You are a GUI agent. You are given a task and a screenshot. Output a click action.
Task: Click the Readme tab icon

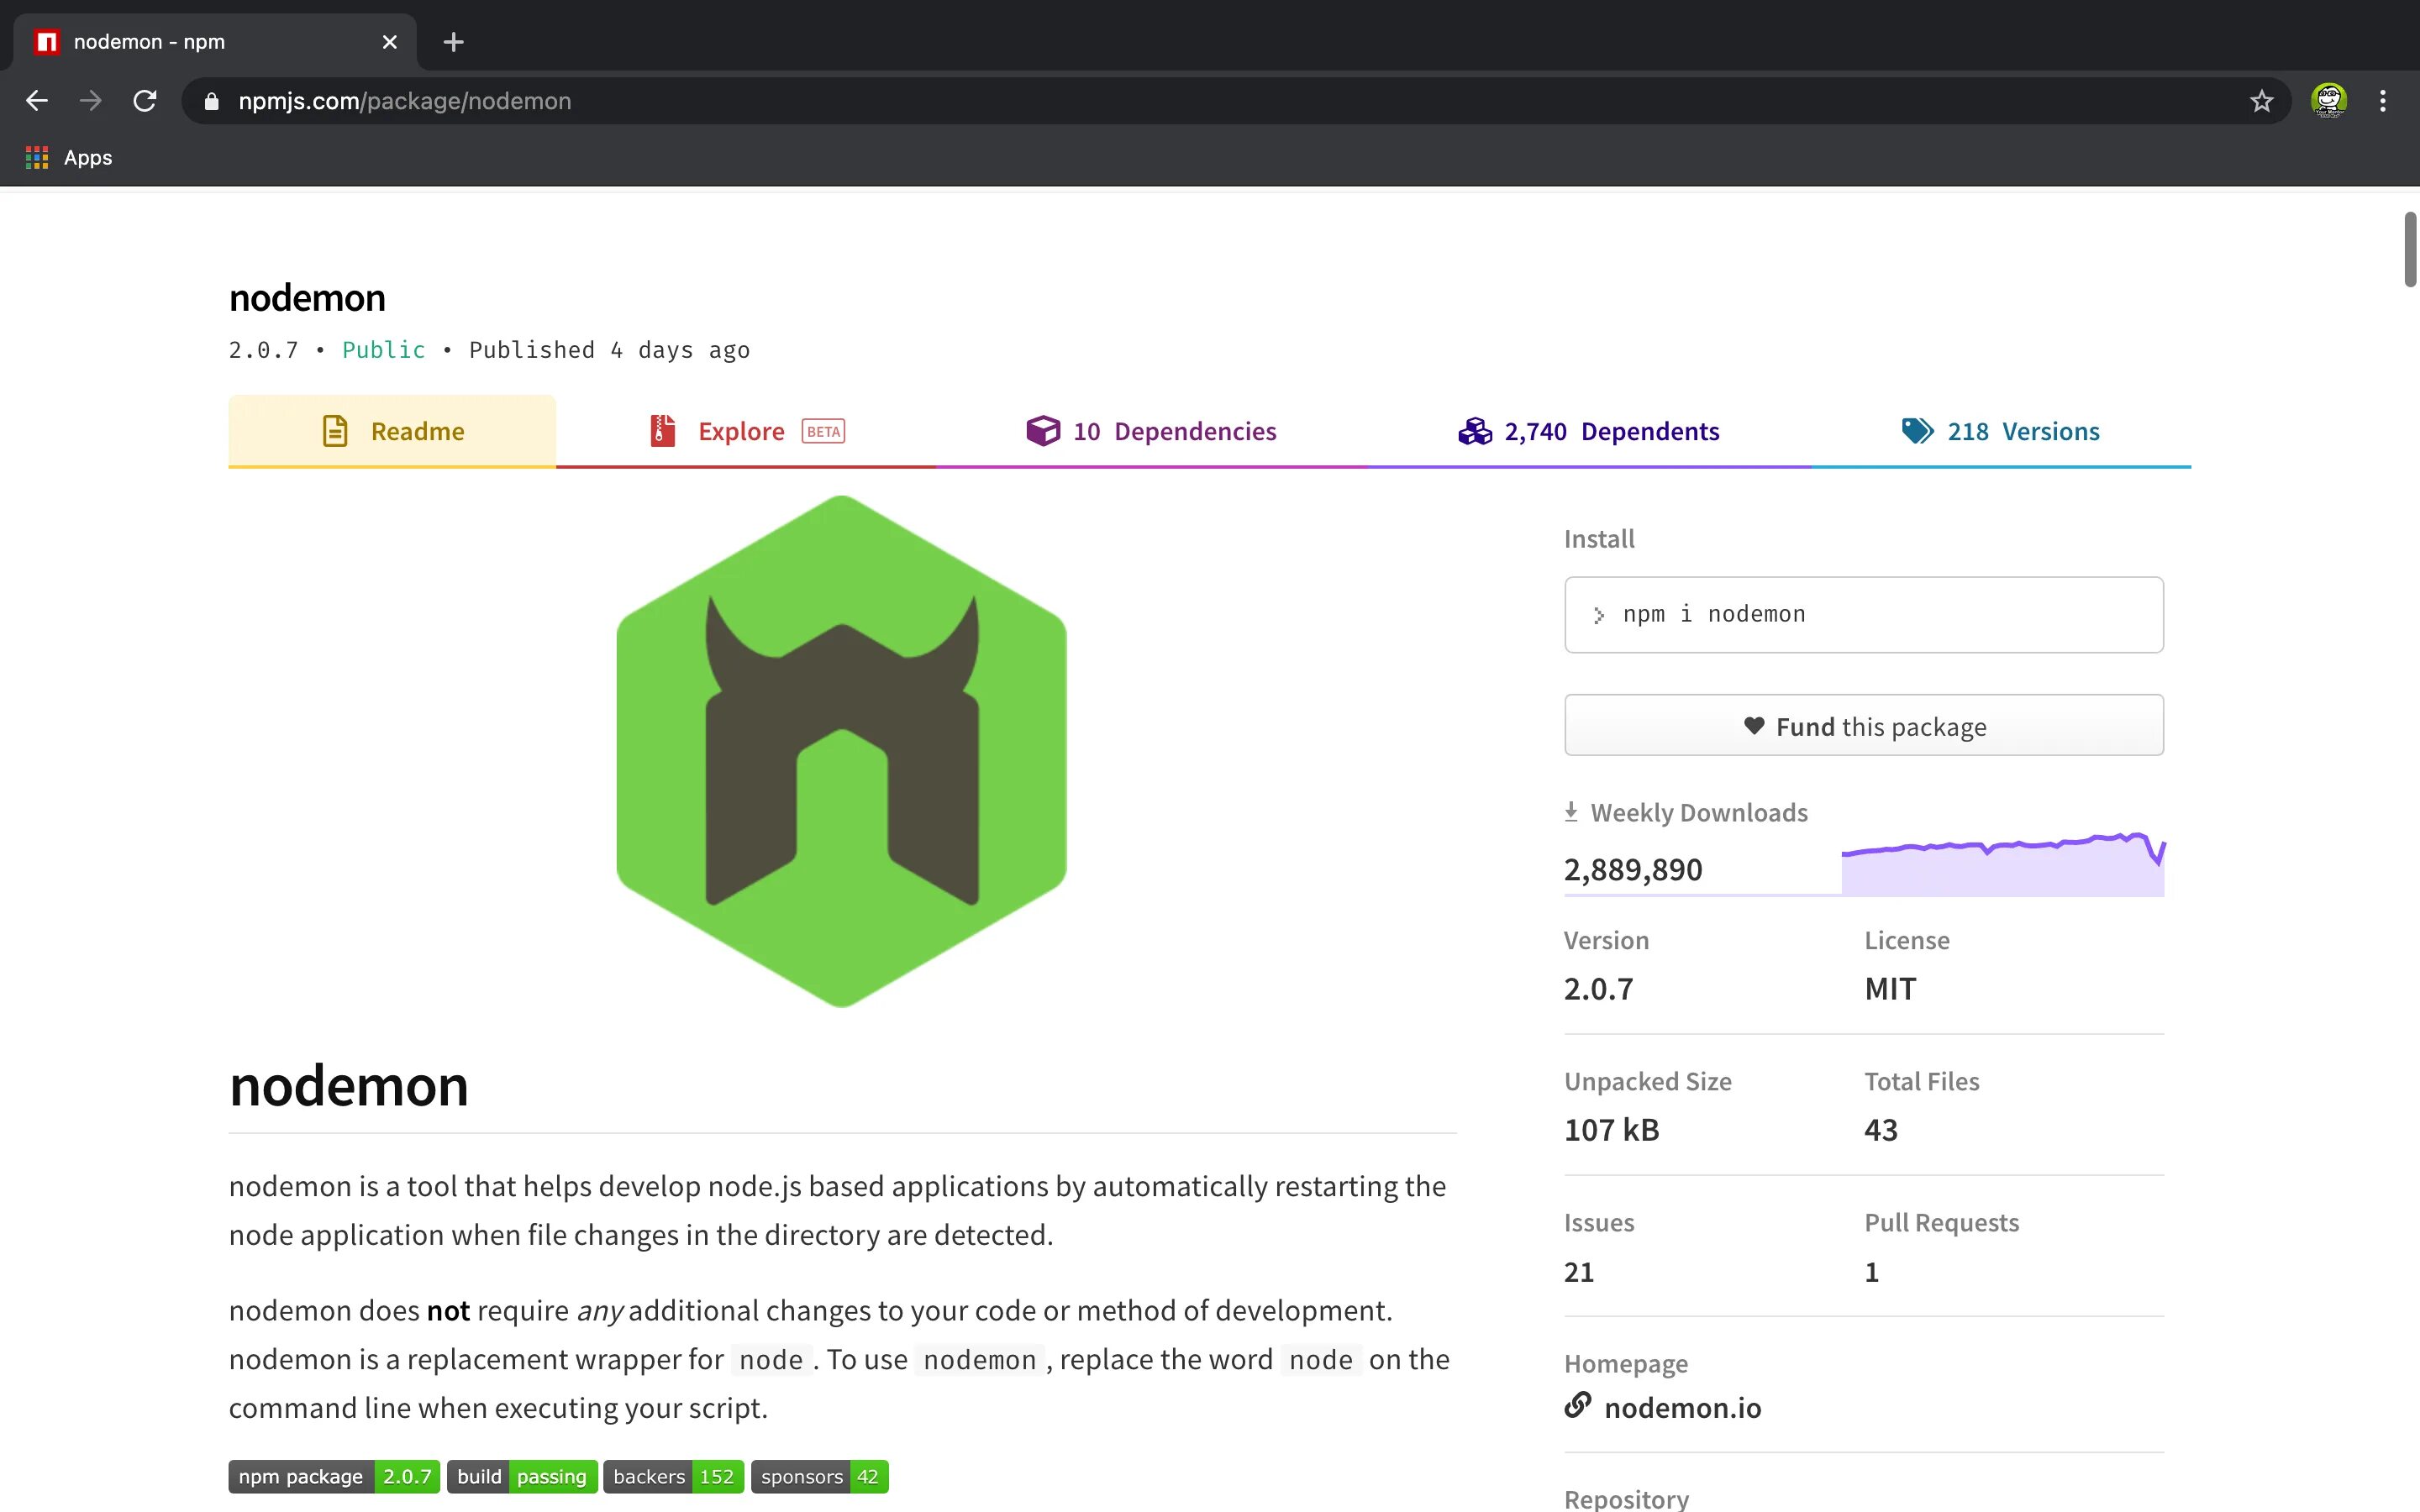click(x=338, y=430)
